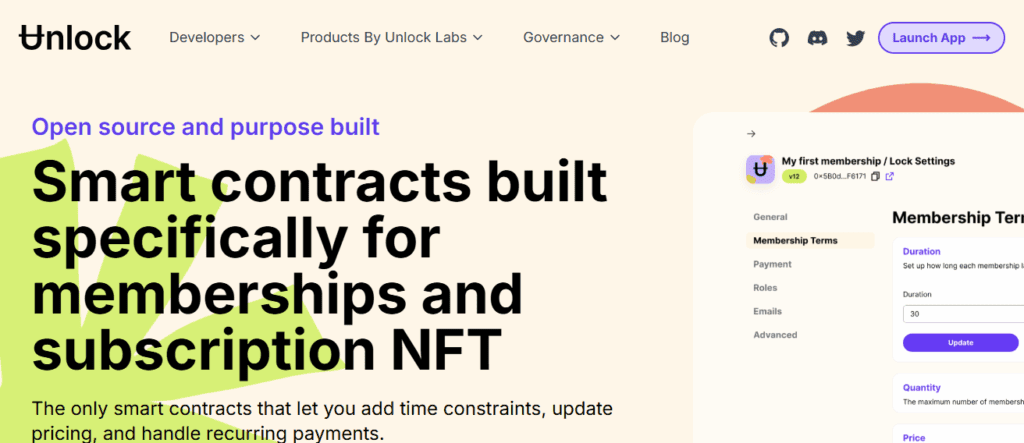Expand the Products By Unlock Labs menu
The image size is (1024, 443).
click(391, 38)
